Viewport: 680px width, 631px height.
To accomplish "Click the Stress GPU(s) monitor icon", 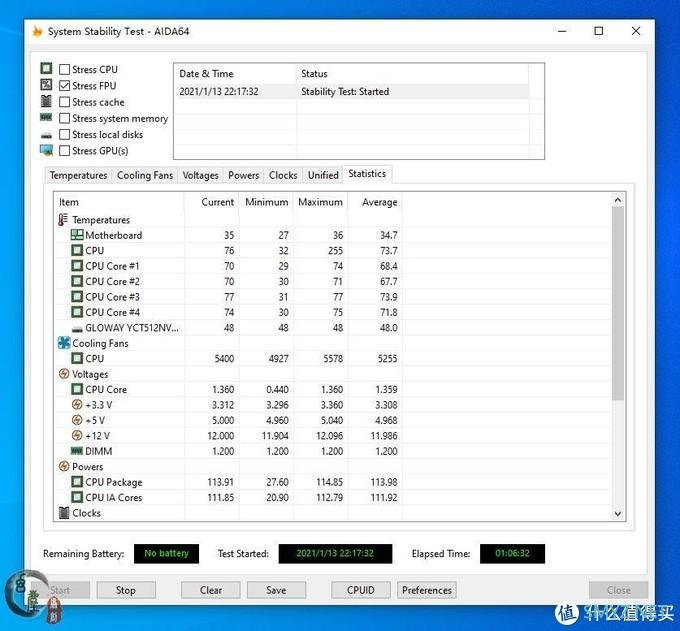I will pos(46,150).
